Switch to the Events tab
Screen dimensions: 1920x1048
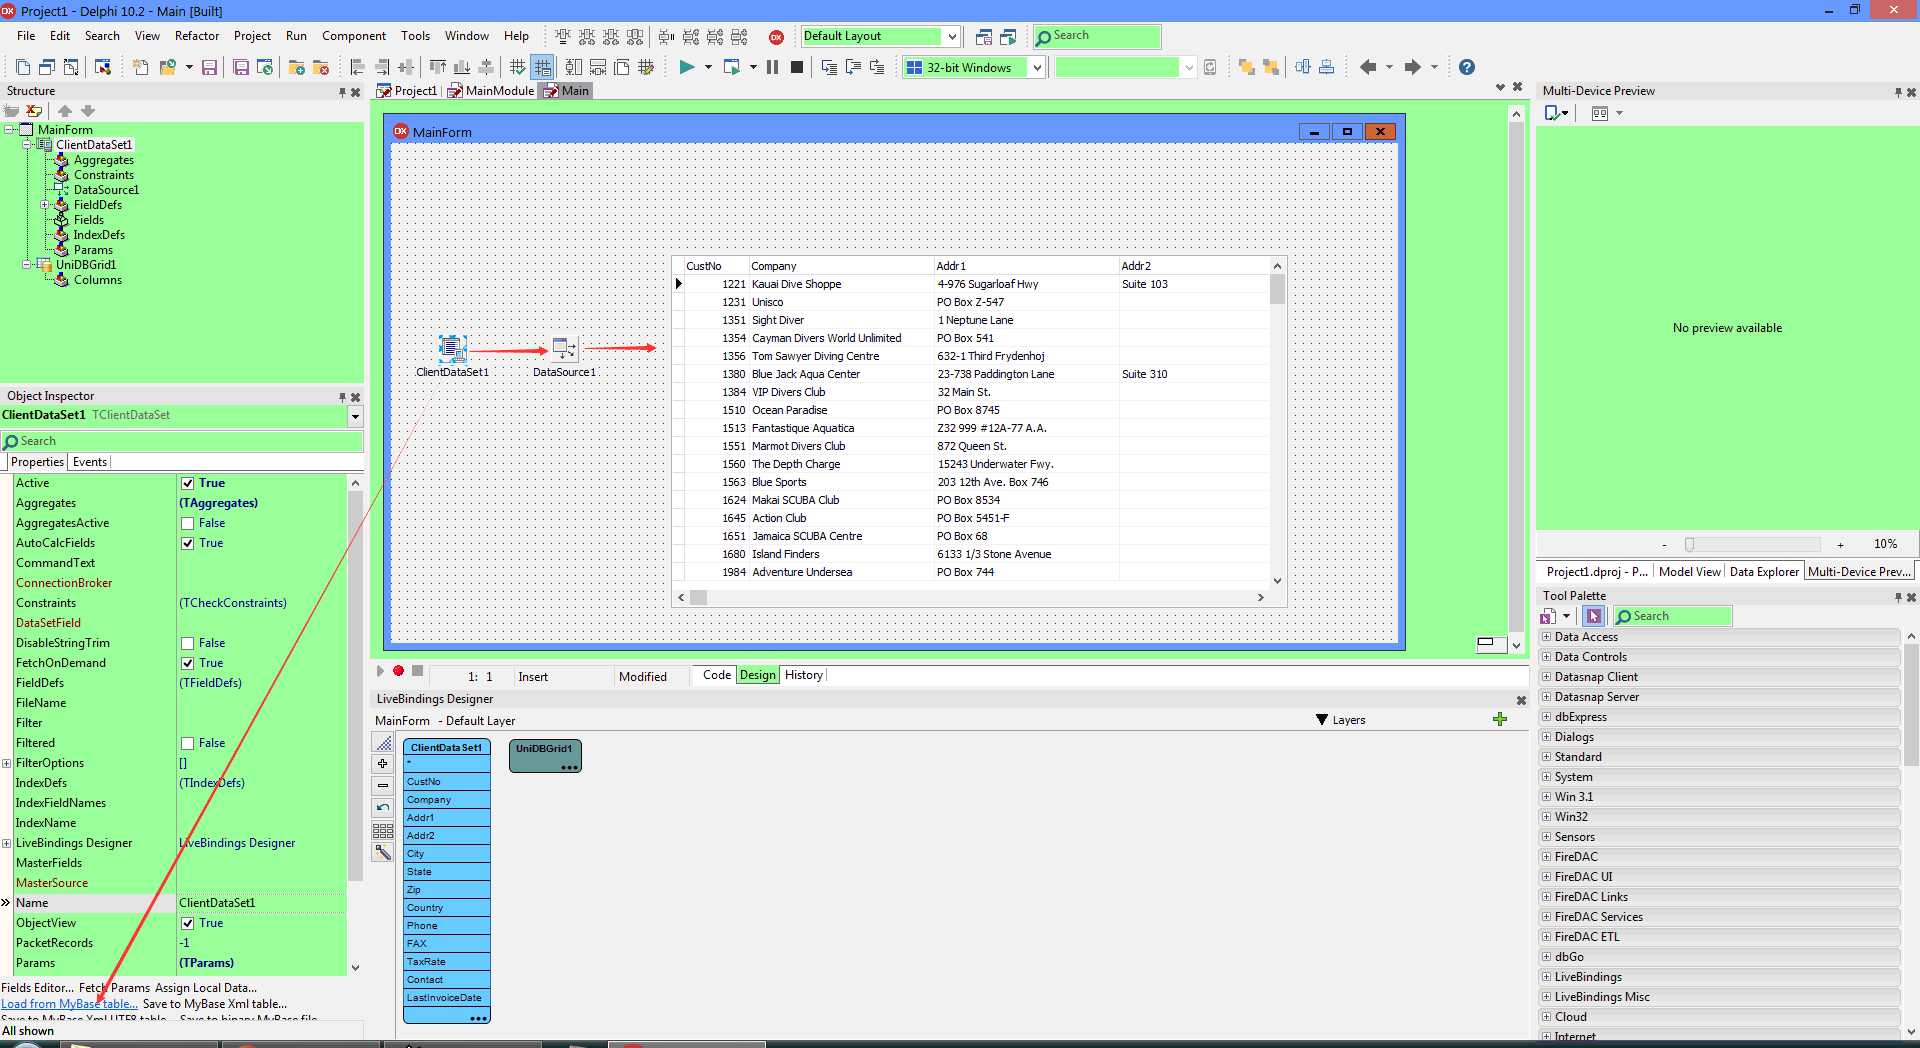(90, 462)
